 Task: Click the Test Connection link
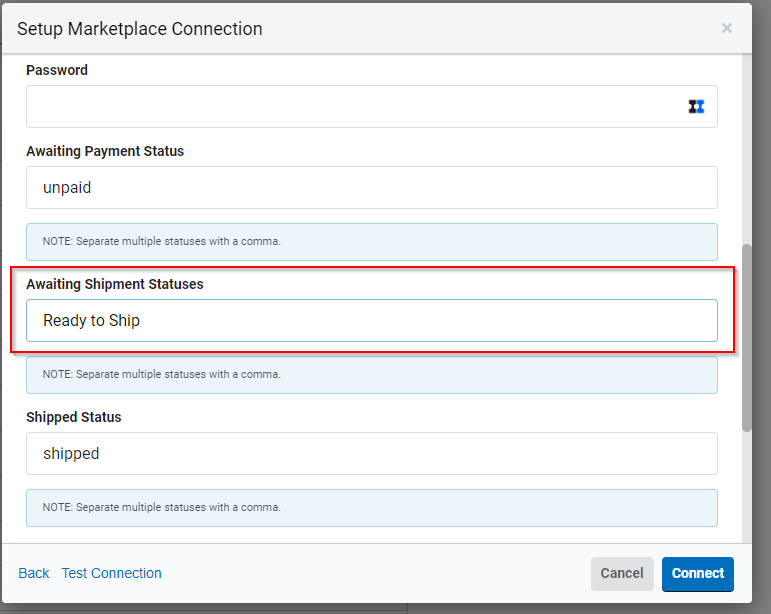pos(111,573)
